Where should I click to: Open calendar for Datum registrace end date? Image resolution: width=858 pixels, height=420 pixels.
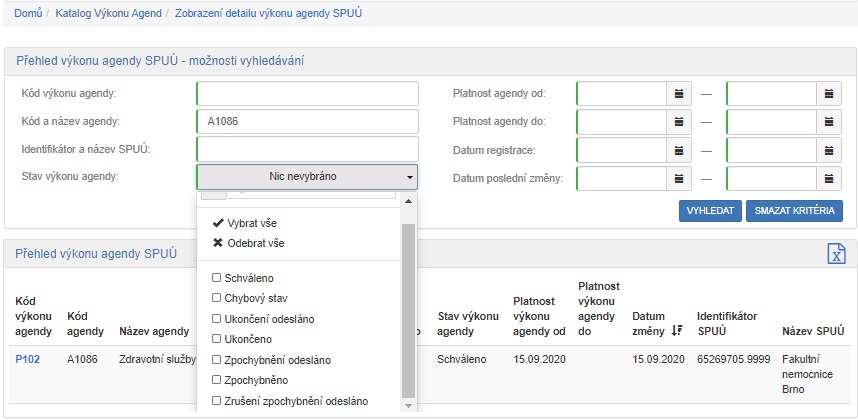click(830, 150)
